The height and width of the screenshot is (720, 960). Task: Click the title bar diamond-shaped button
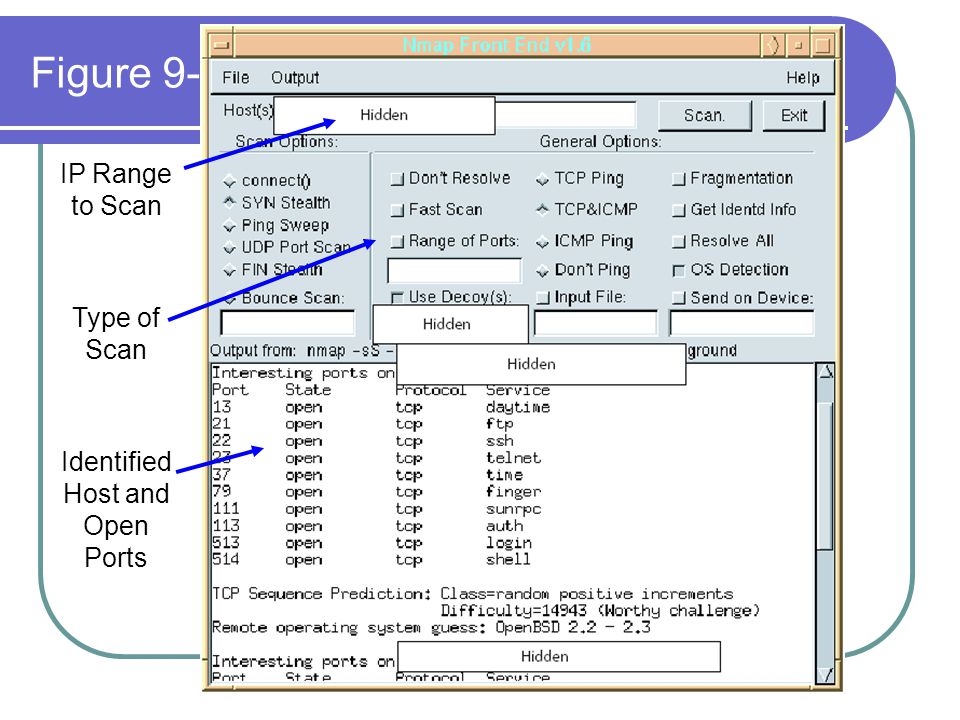click(x=774, y=45)
